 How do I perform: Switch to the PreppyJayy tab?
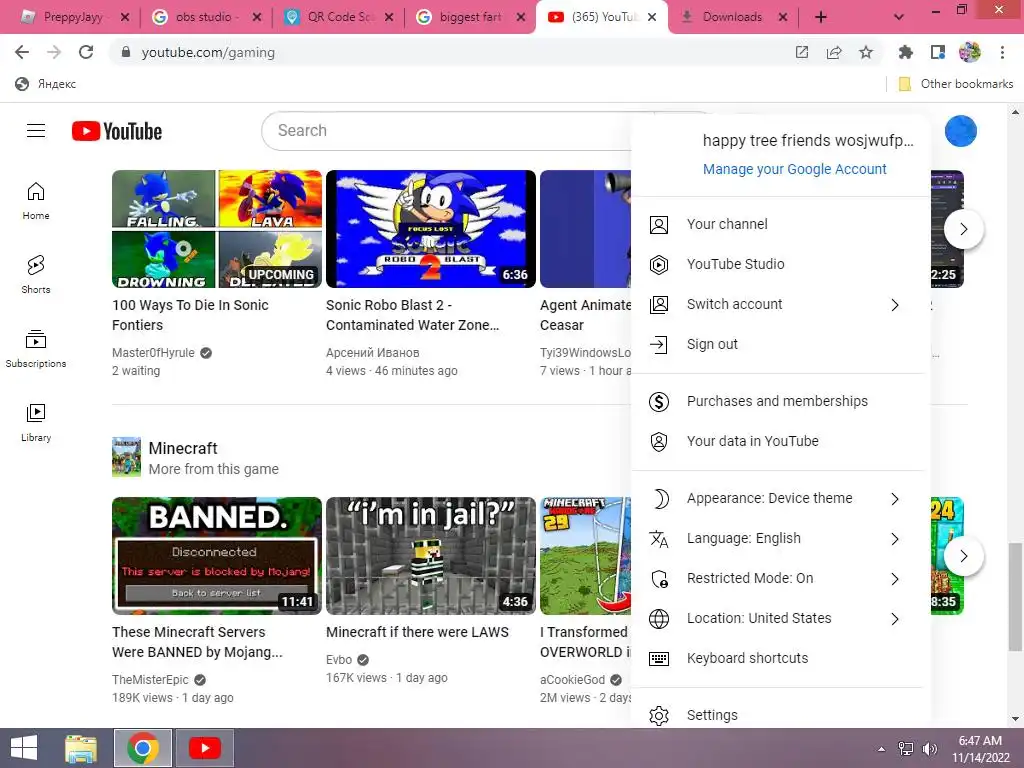[x=74, y=18]
